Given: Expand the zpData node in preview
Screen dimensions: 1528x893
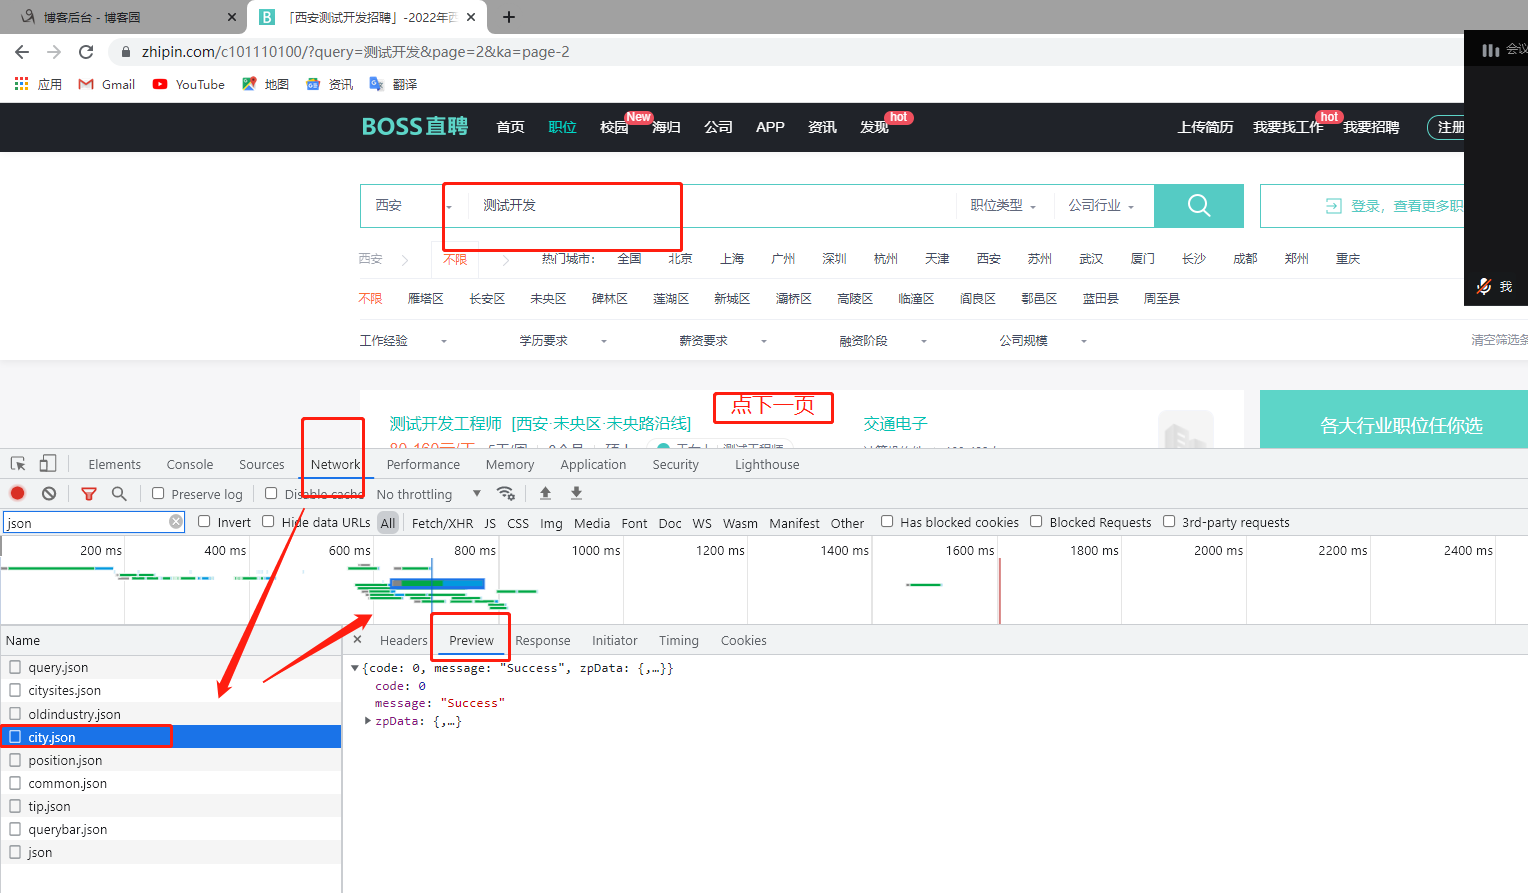Looking at the screenshot, I should tap(368, 721).
